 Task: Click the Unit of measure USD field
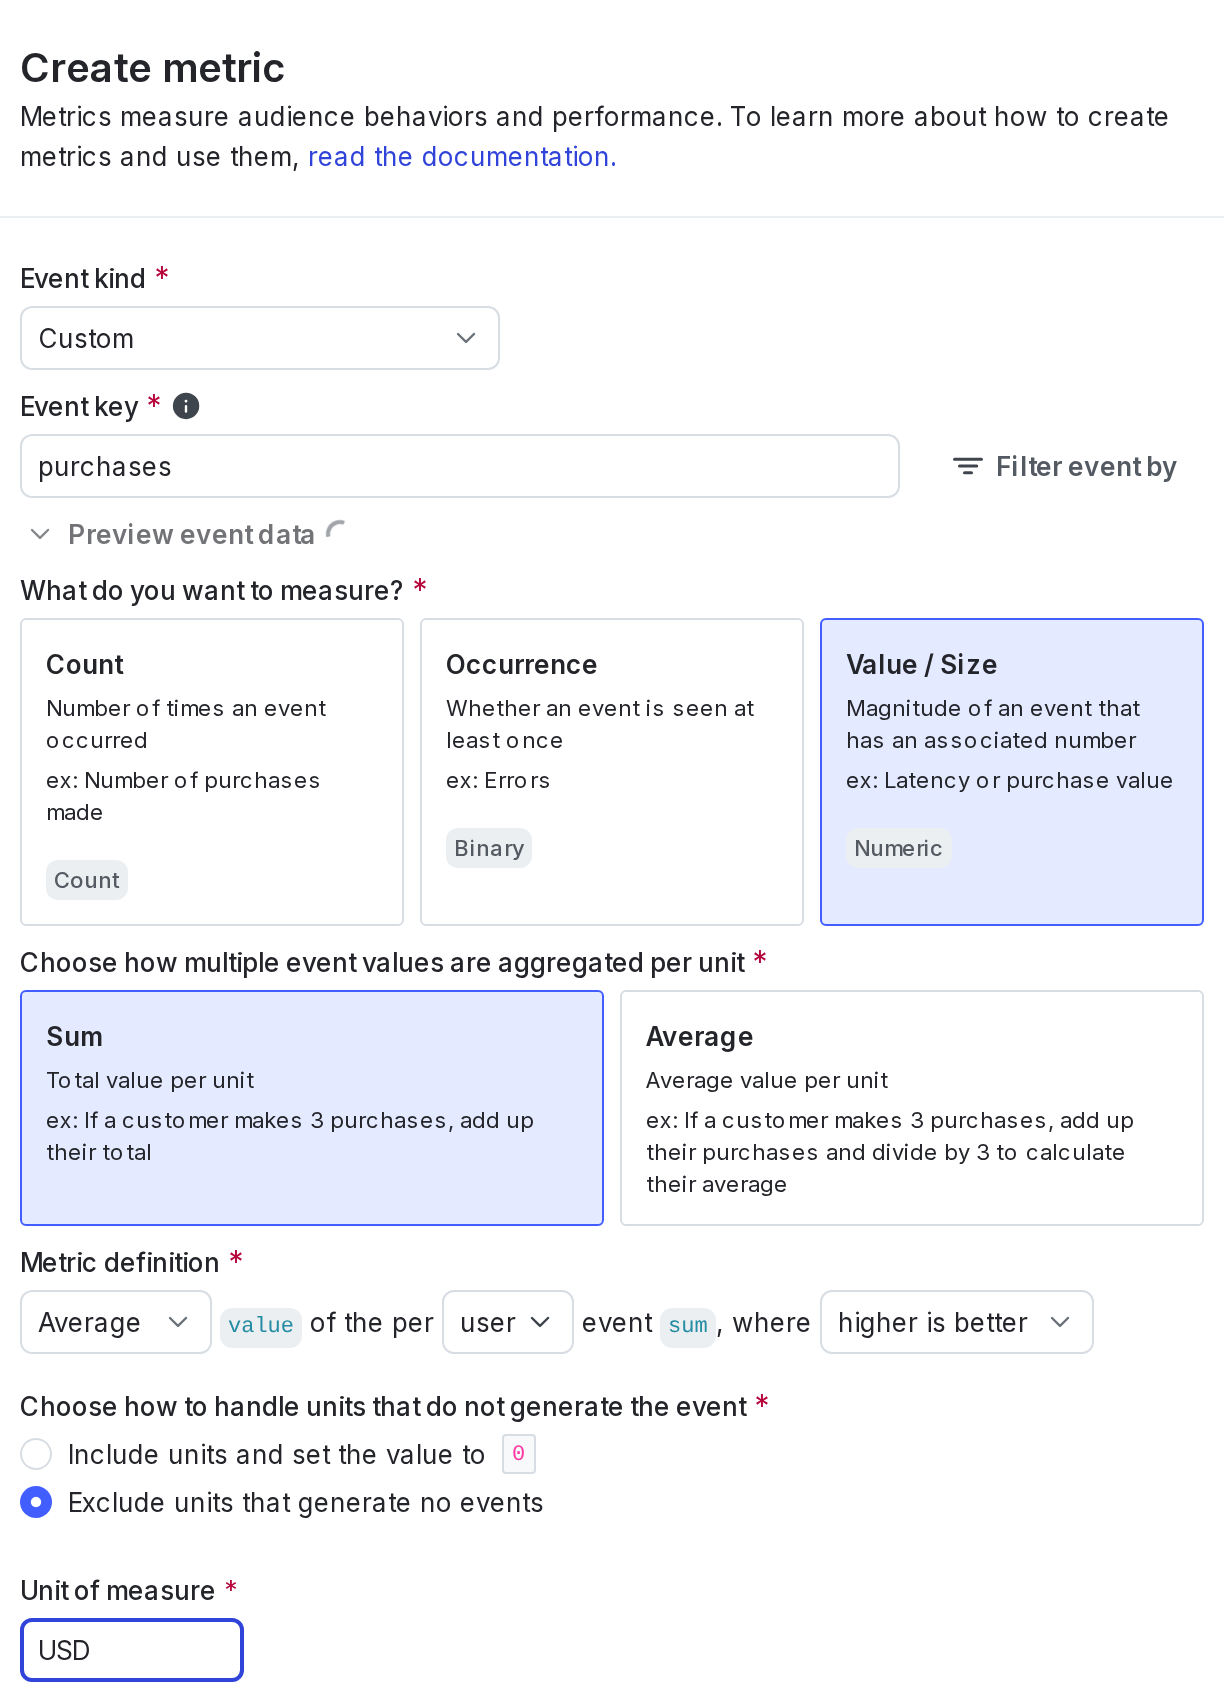(x=132, y=1650)
